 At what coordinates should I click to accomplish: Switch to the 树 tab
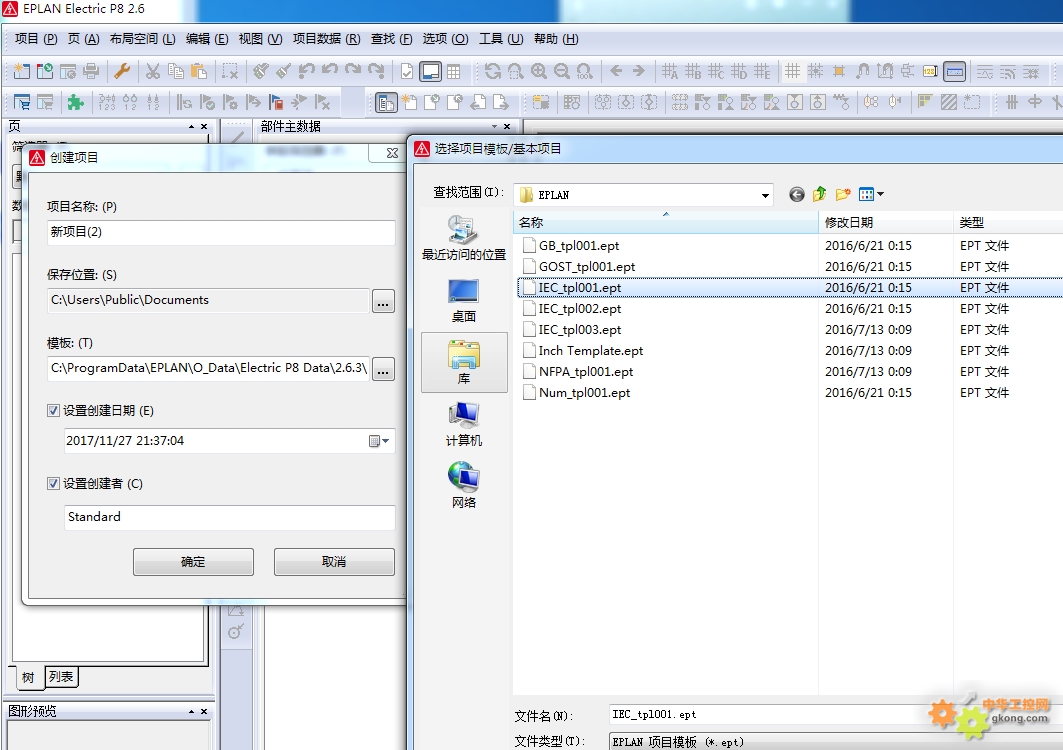28,677
